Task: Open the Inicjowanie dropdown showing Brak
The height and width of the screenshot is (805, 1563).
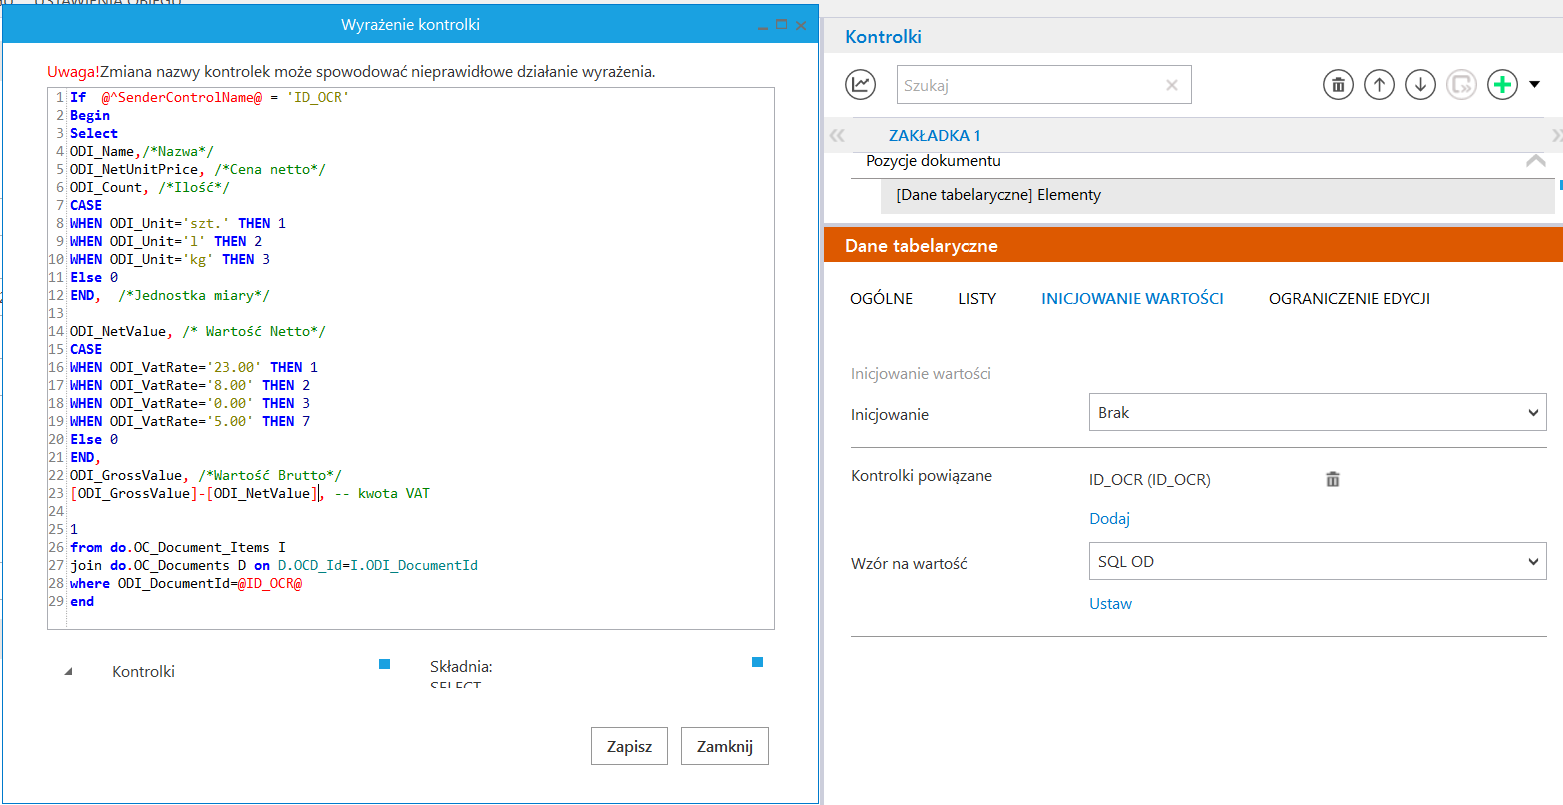Action: click(1315, 412)
